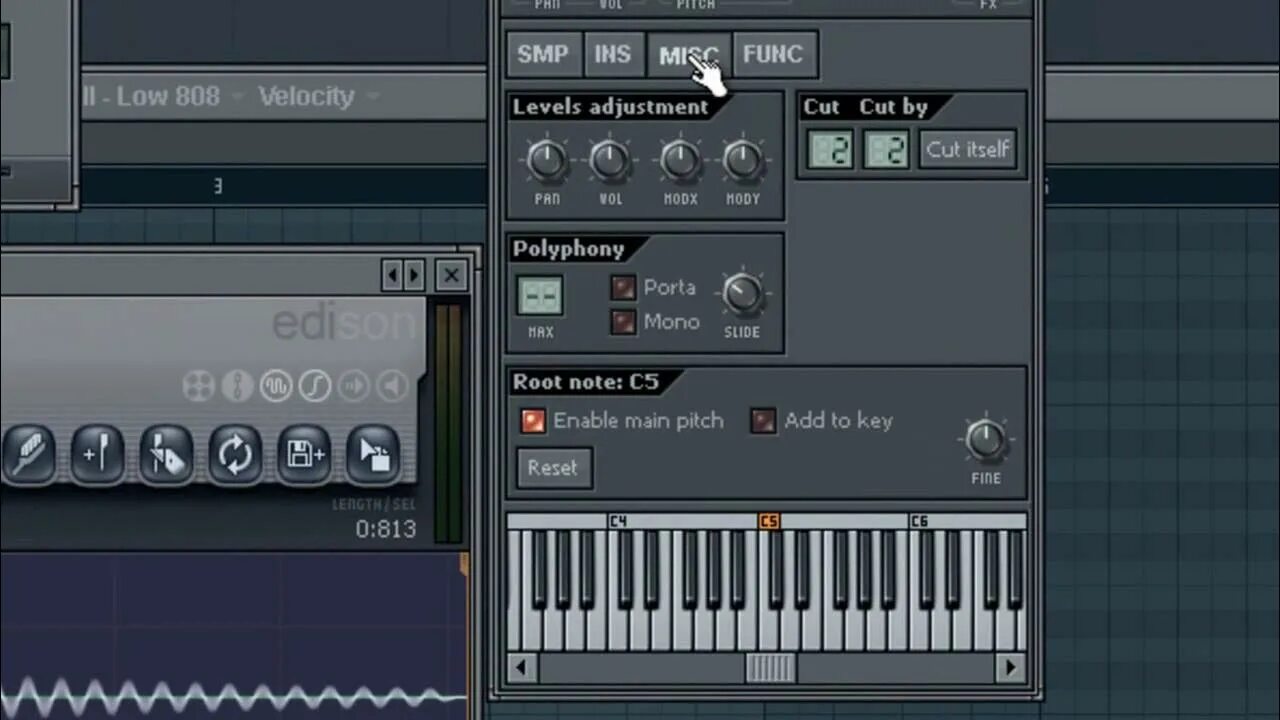
Task: Click the highlighted C5 root note marker
Action: pyautogui.click(x=769, y=522)
